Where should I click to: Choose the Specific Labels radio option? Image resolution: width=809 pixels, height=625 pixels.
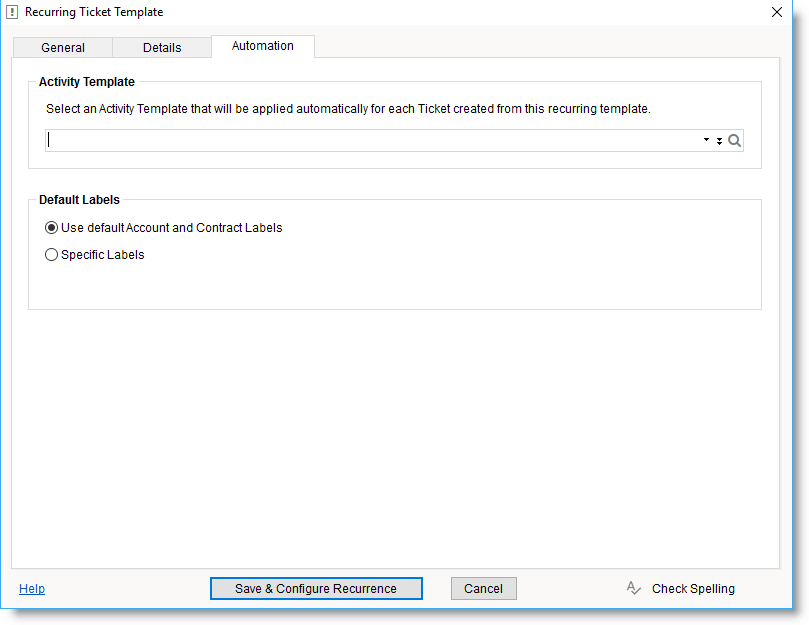52,255
